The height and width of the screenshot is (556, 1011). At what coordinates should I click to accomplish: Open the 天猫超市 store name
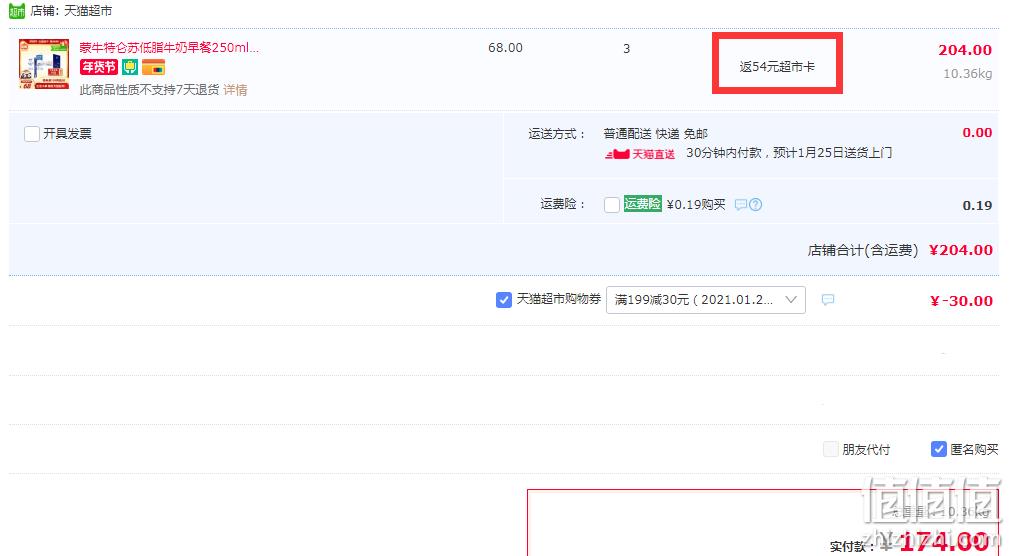88,11
